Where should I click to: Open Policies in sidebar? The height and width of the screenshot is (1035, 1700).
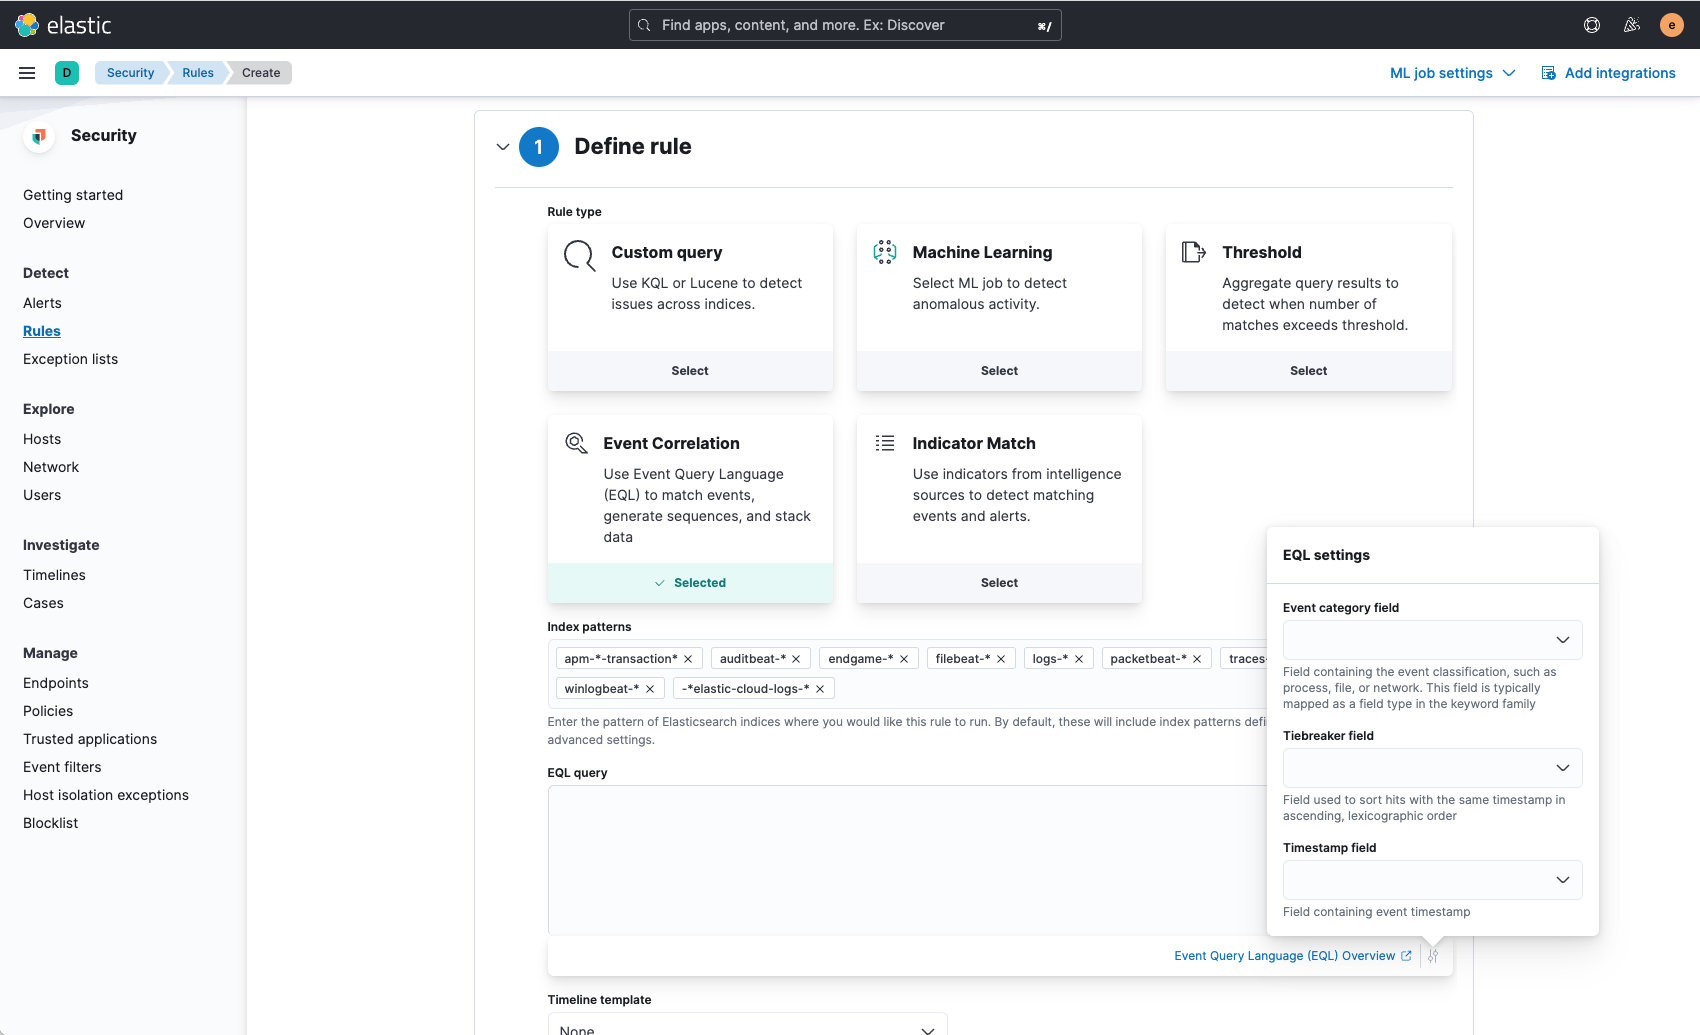tap(48, 711)
